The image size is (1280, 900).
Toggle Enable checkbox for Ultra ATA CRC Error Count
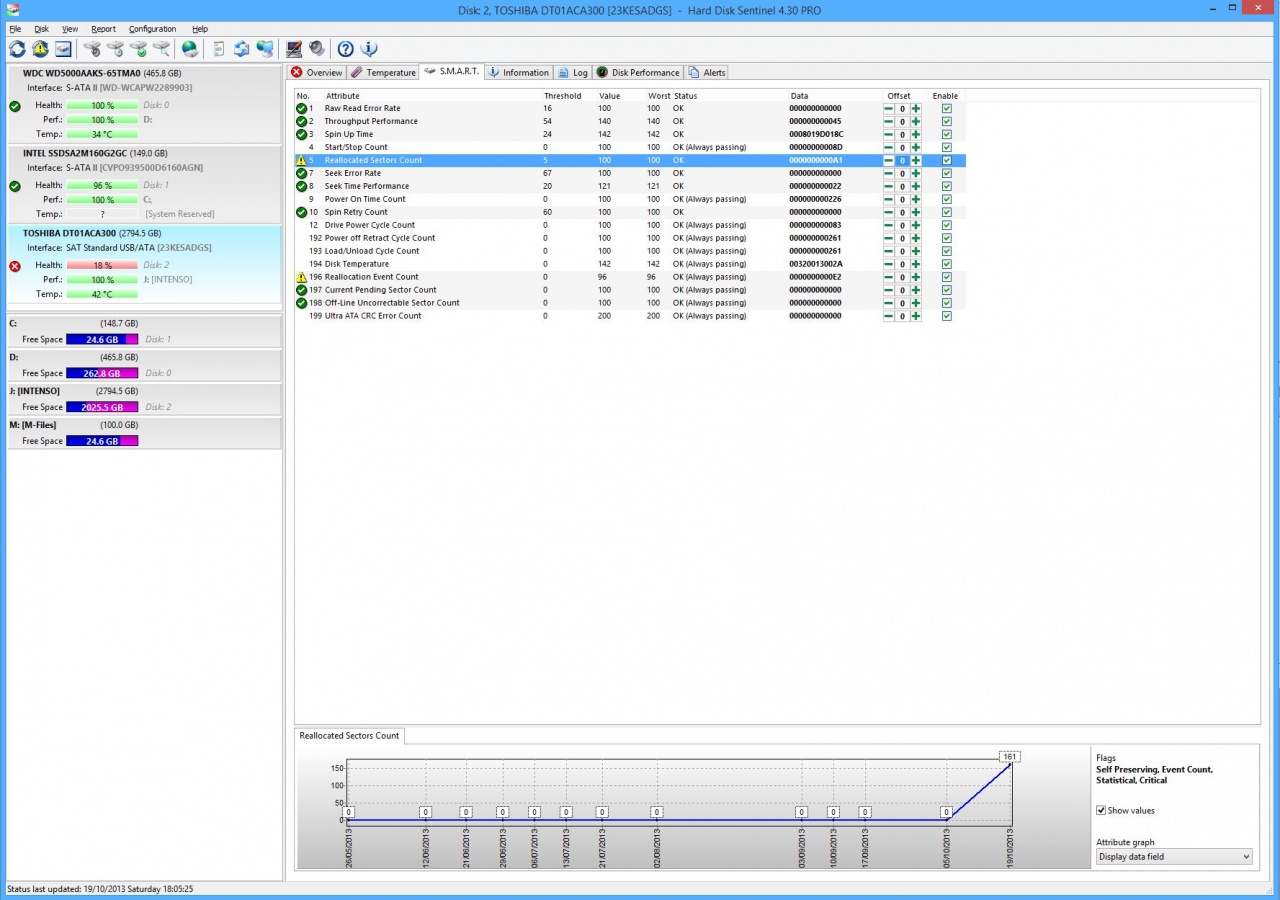point(946,316)
